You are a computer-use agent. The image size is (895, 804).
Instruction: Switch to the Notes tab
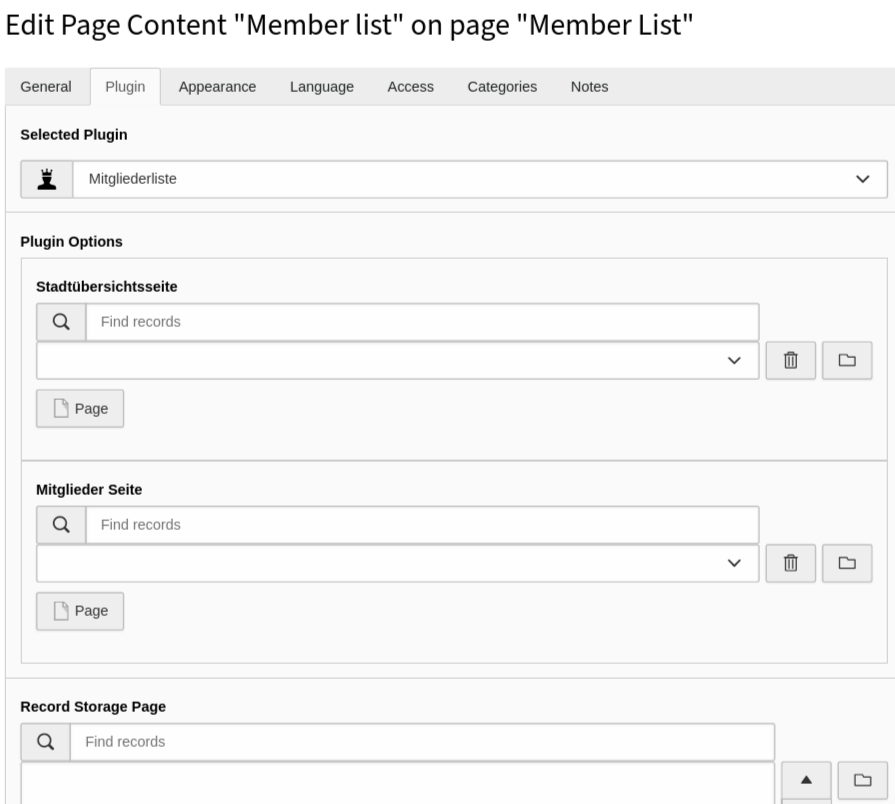click(x=589, y=87)
